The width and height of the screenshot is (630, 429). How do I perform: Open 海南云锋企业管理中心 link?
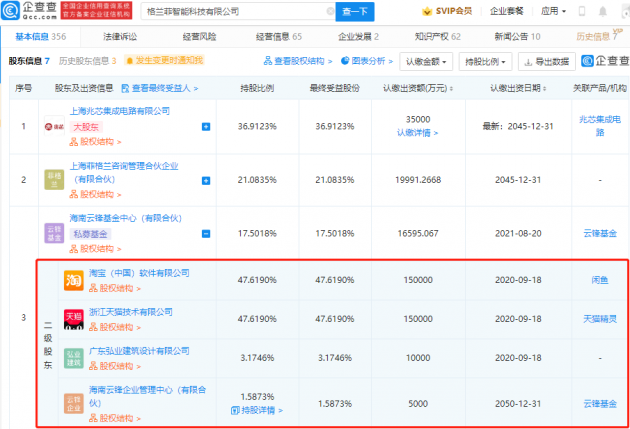147,396
